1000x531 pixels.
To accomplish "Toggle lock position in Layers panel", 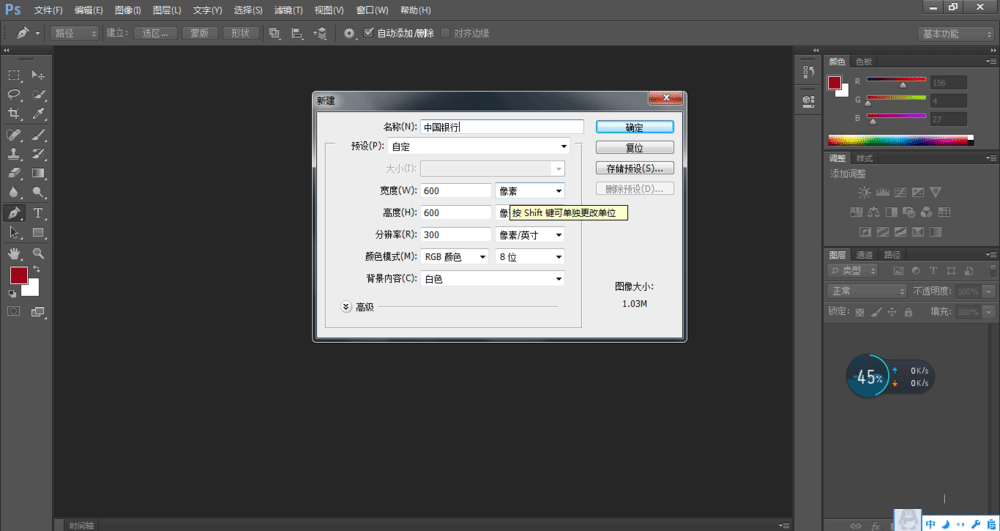I will (x=892, y=312).
